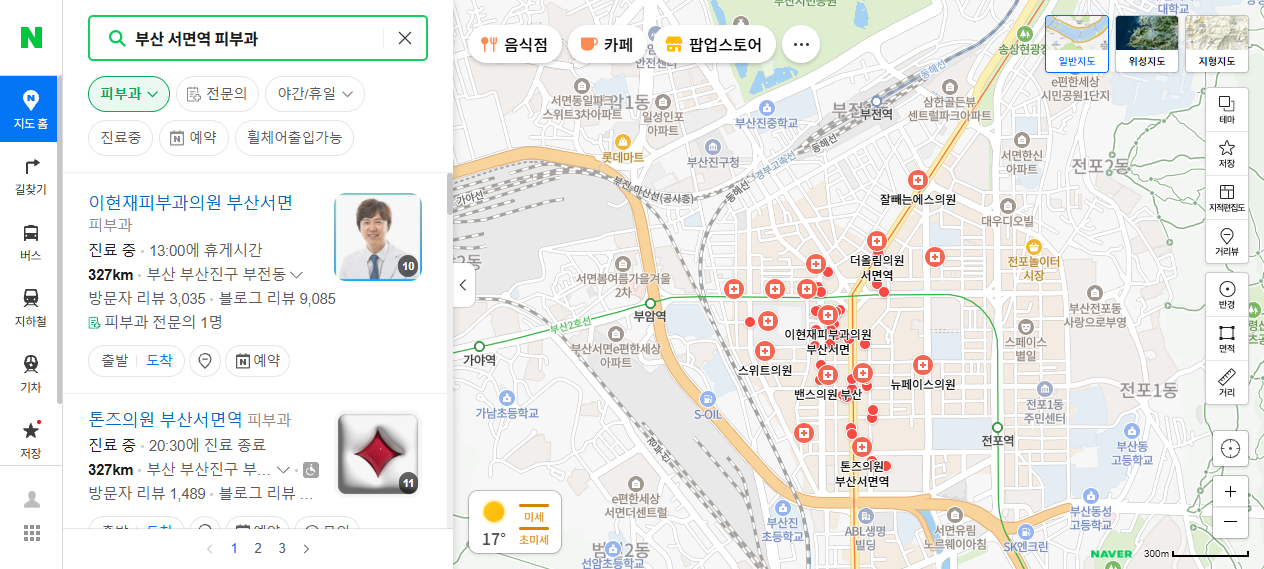Click the 거리뷰 street view tool
1264x569 pixels.
point(1227,242)
